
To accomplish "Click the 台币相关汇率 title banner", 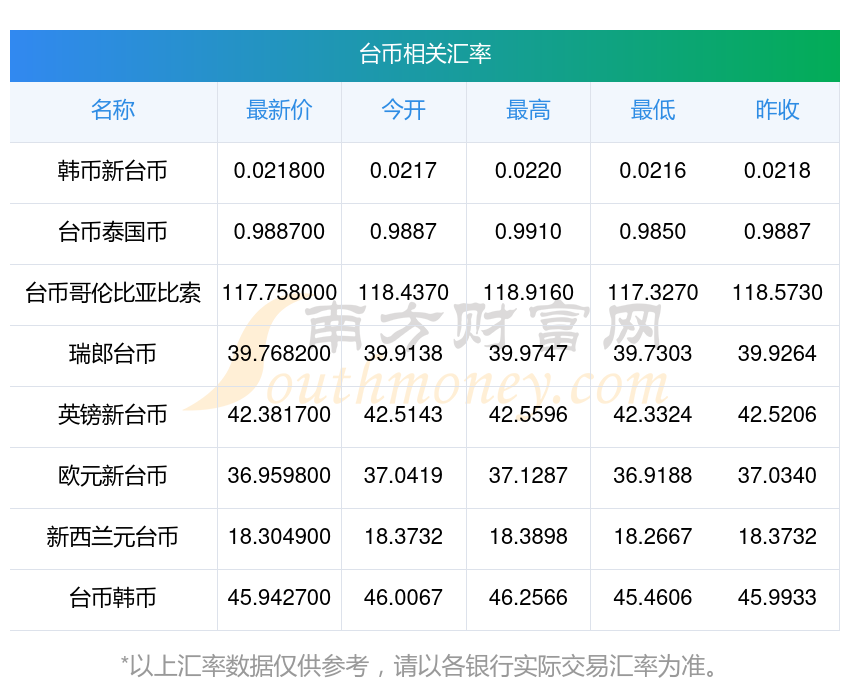I will (x=425, y=54).
